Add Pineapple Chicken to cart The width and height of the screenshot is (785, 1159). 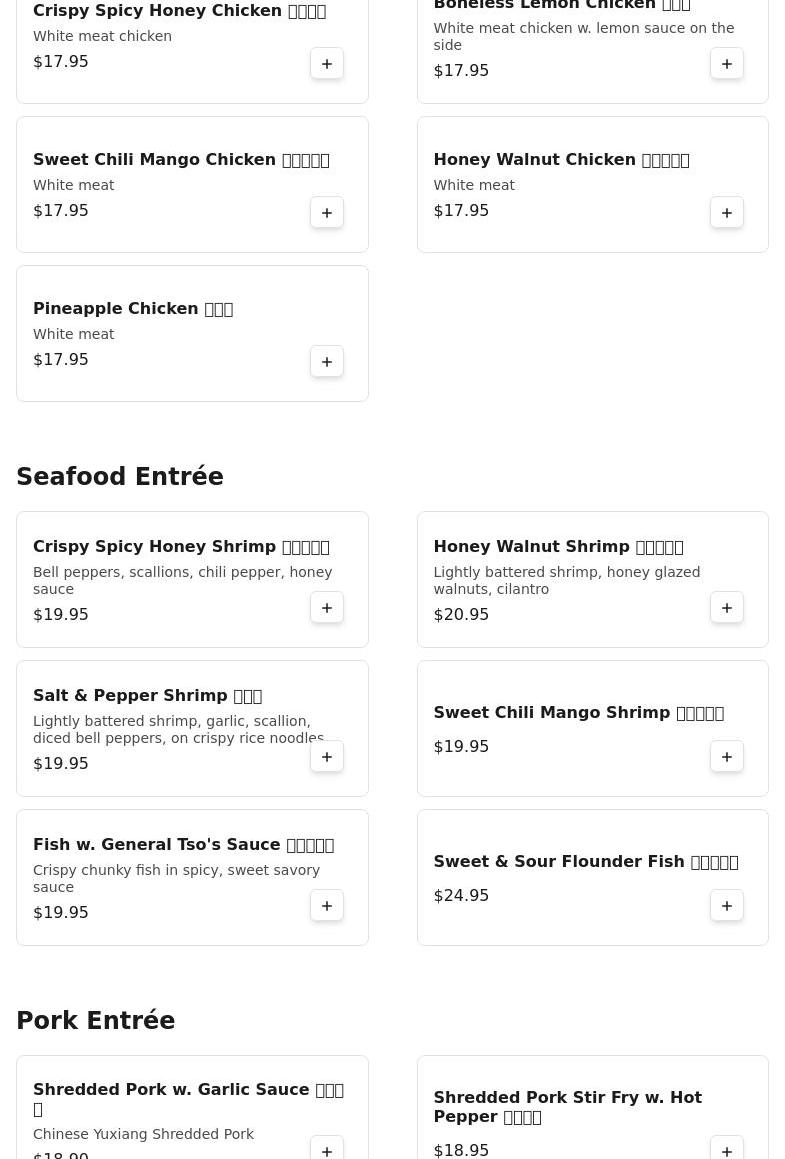pyautogui.click(x=327, y=361)
